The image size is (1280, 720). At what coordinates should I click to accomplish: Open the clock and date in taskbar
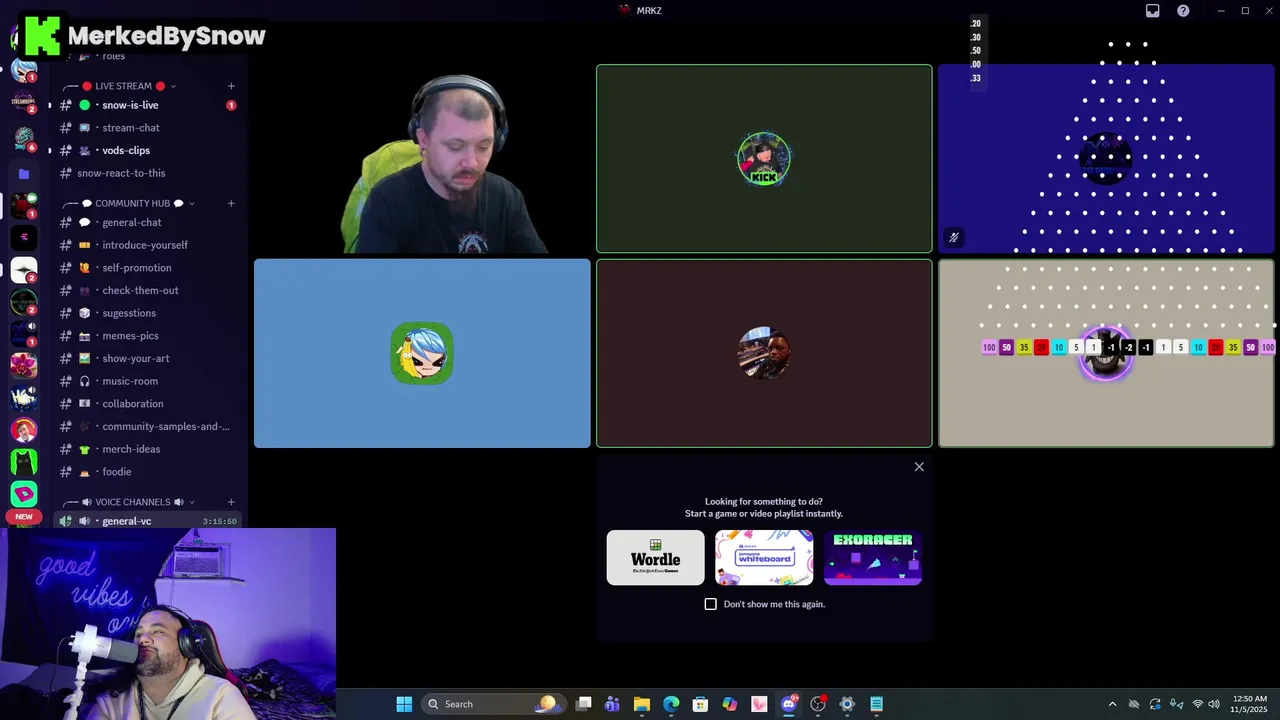click(1250, 704)
